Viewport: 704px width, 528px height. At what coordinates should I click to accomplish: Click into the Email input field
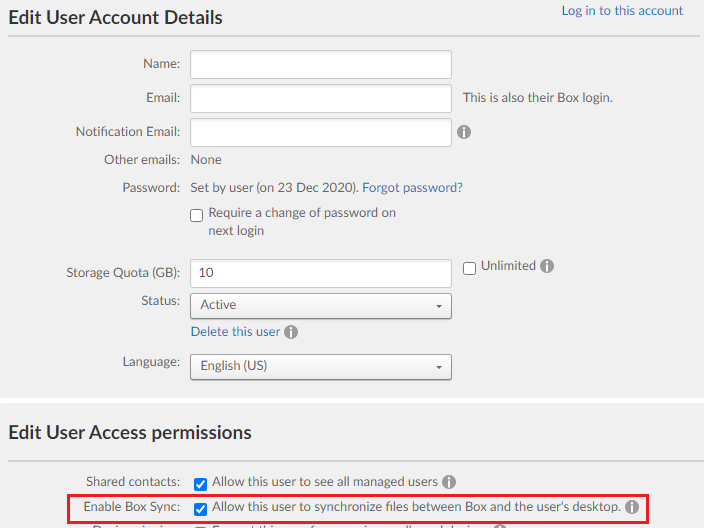pyautogui.click(x=320, y=98)
